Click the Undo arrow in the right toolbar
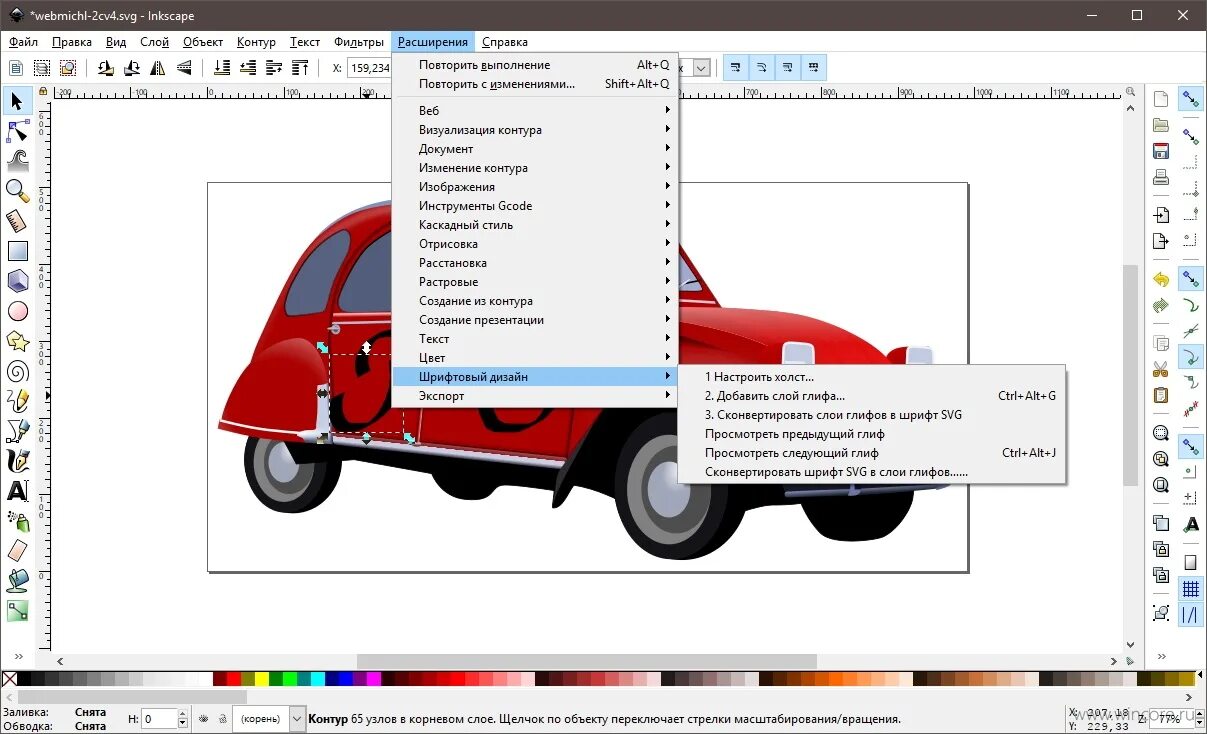Screen dimensions: 1207x734 [x=1159, y=277]
